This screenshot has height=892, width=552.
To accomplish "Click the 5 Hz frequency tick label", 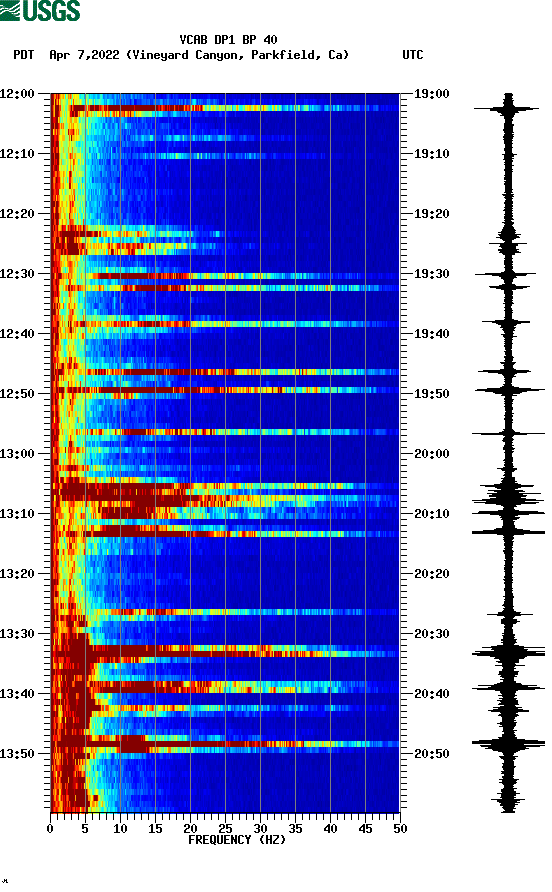I will (85, 829).
